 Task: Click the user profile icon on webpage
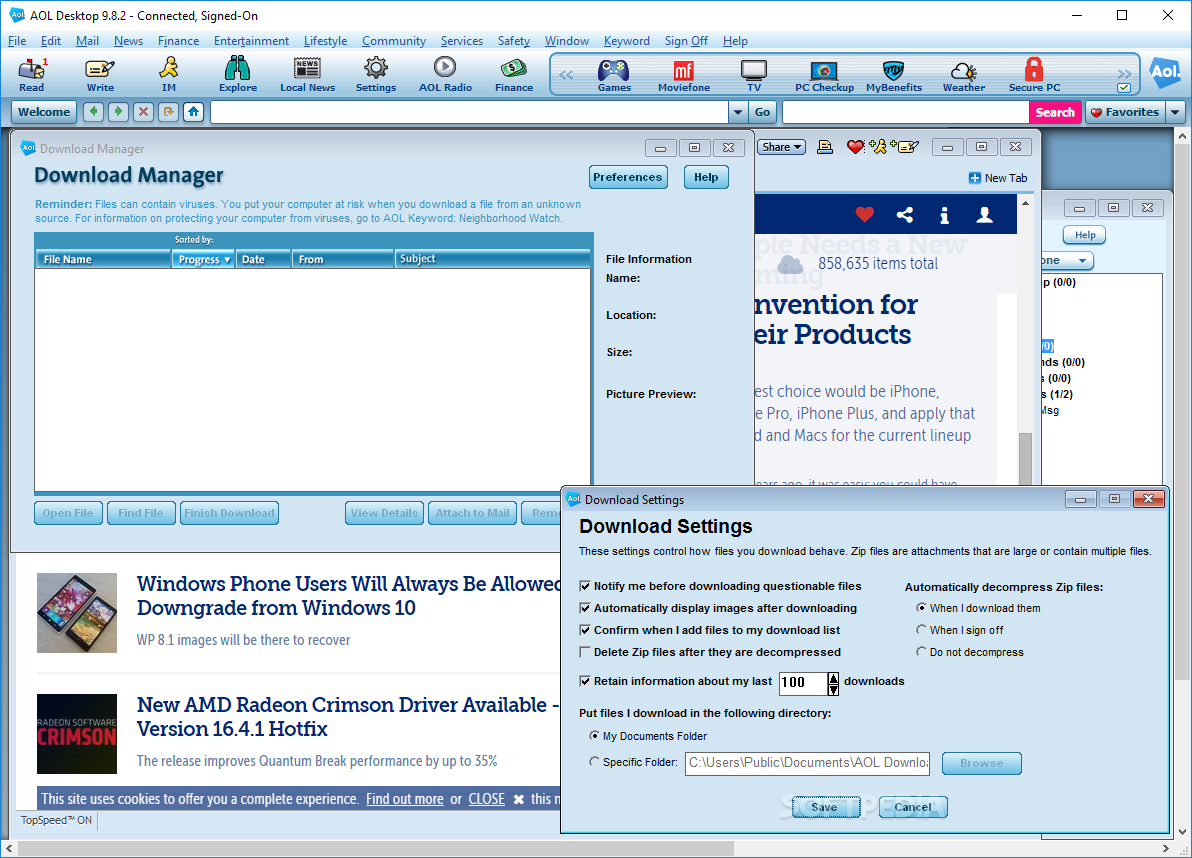pyautogui.click(x=984, y=215)
